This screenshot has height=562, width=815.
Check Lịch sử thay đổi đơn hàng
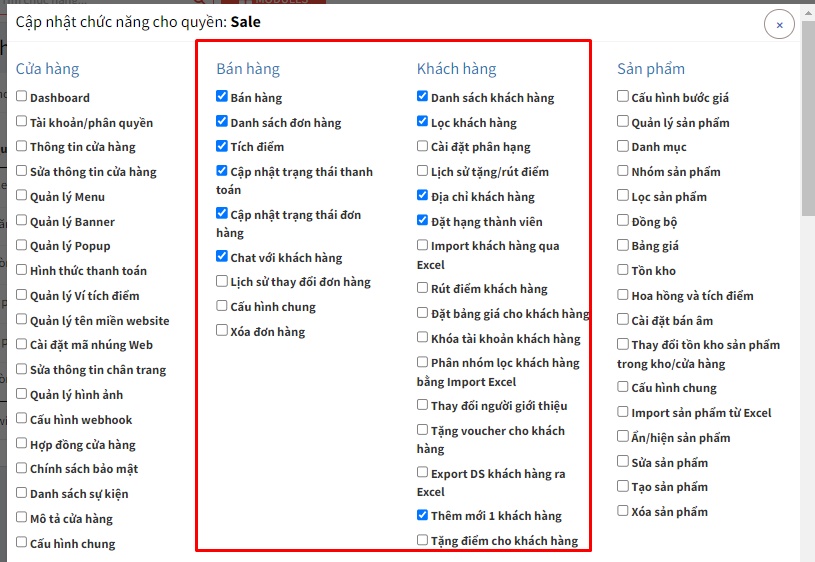(222, 282)
